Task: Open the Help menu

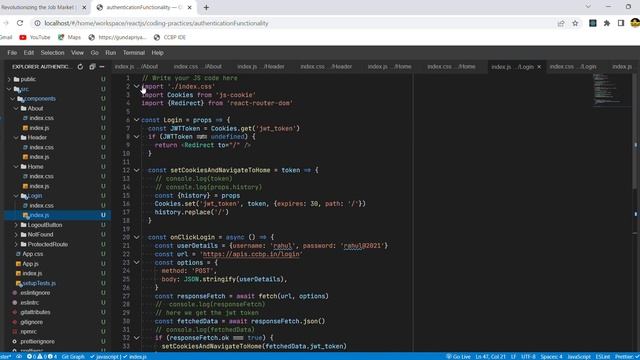Action: 158,53
